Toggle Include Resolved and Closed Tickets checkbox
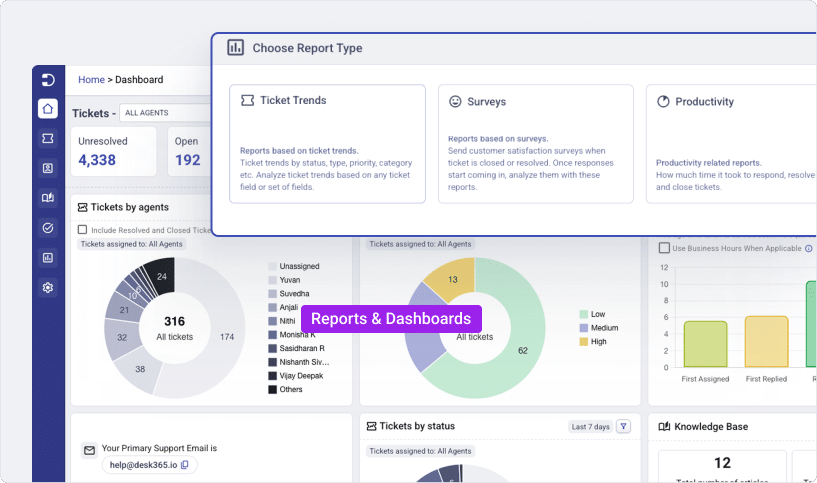The image size is (817, 483). pos(82,230)
